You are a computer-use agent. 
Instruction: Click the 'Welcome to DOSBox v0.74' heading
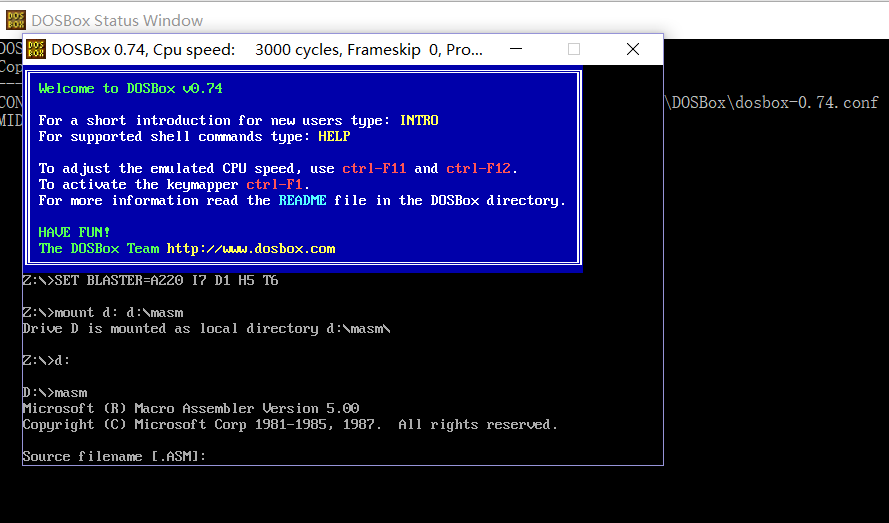pyautogui.click(x=130, y=88)
